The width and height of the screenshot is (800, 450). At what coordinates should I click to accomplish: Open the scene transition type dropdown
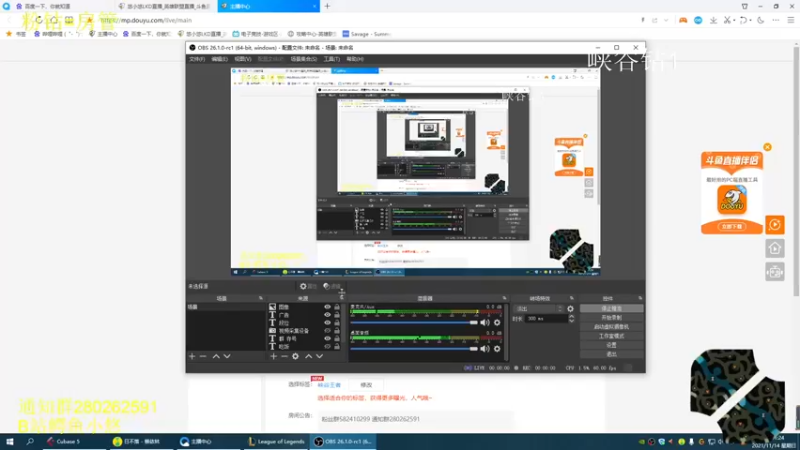(x=539, y=309)
